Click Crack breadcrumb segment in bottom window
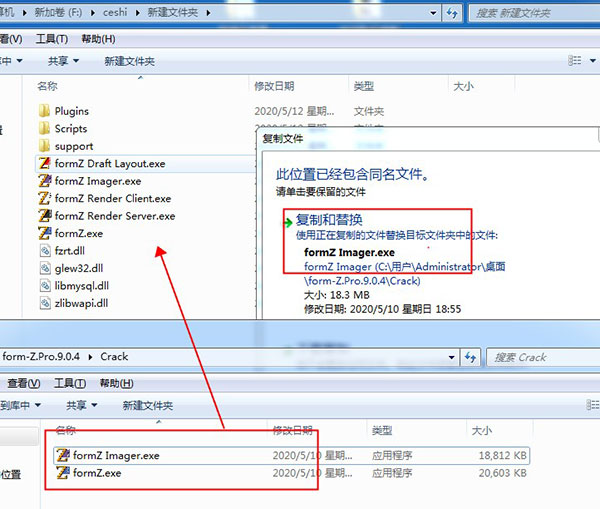 (x=114, y=357)
